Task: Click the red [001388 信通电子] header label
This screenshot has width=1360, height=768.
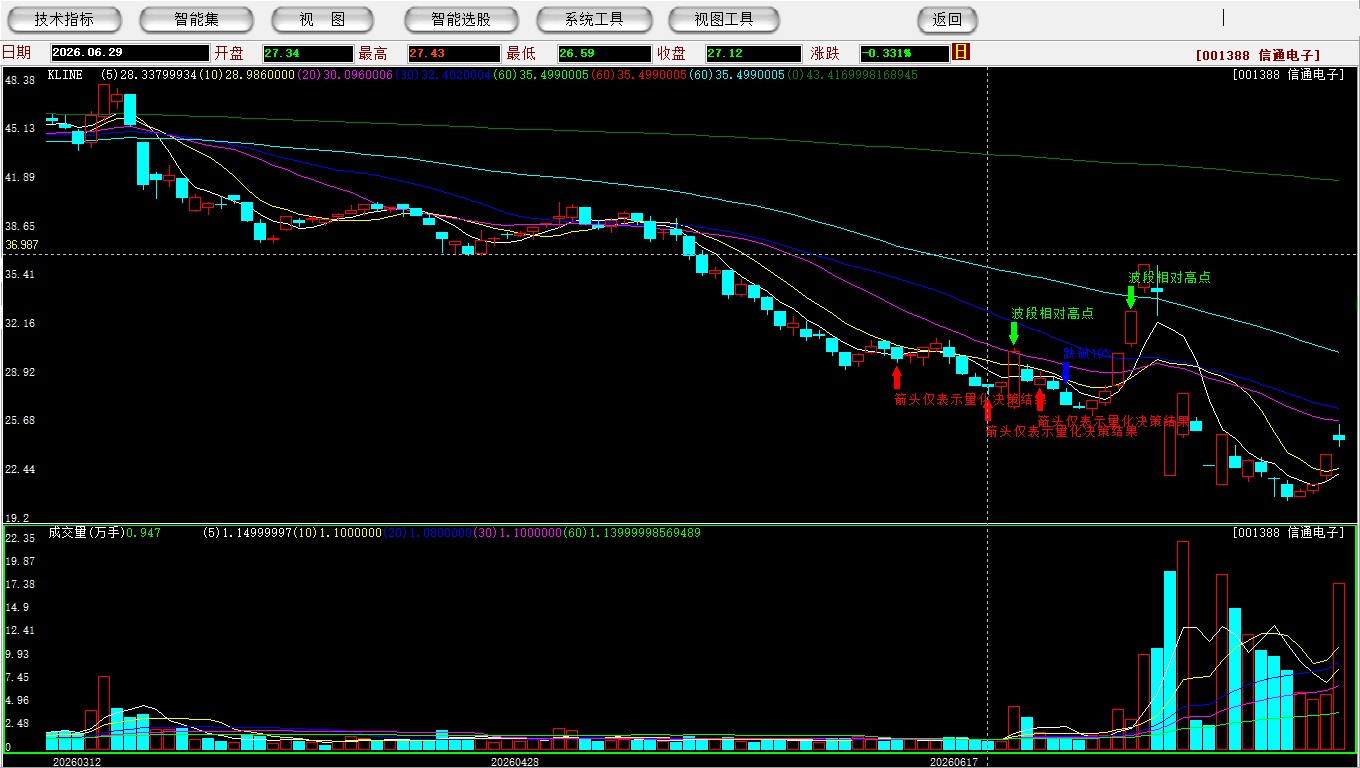Action: point(1257,56)
